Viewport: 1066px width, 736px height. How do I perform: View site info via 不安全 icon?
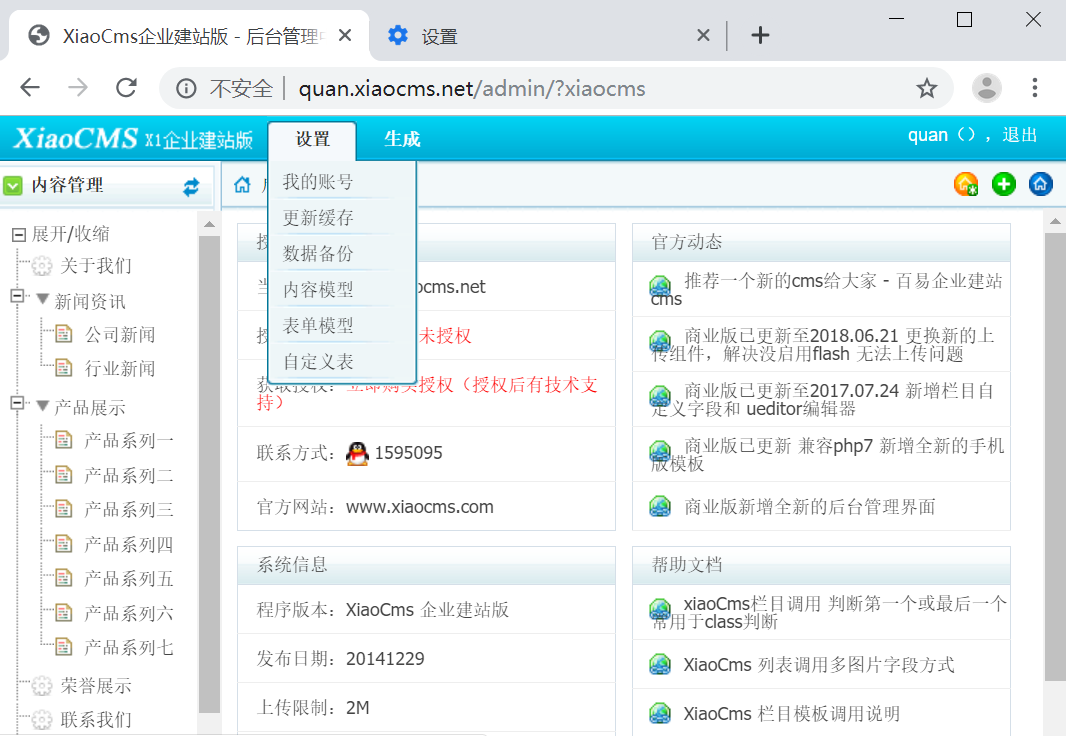(186, 88)
